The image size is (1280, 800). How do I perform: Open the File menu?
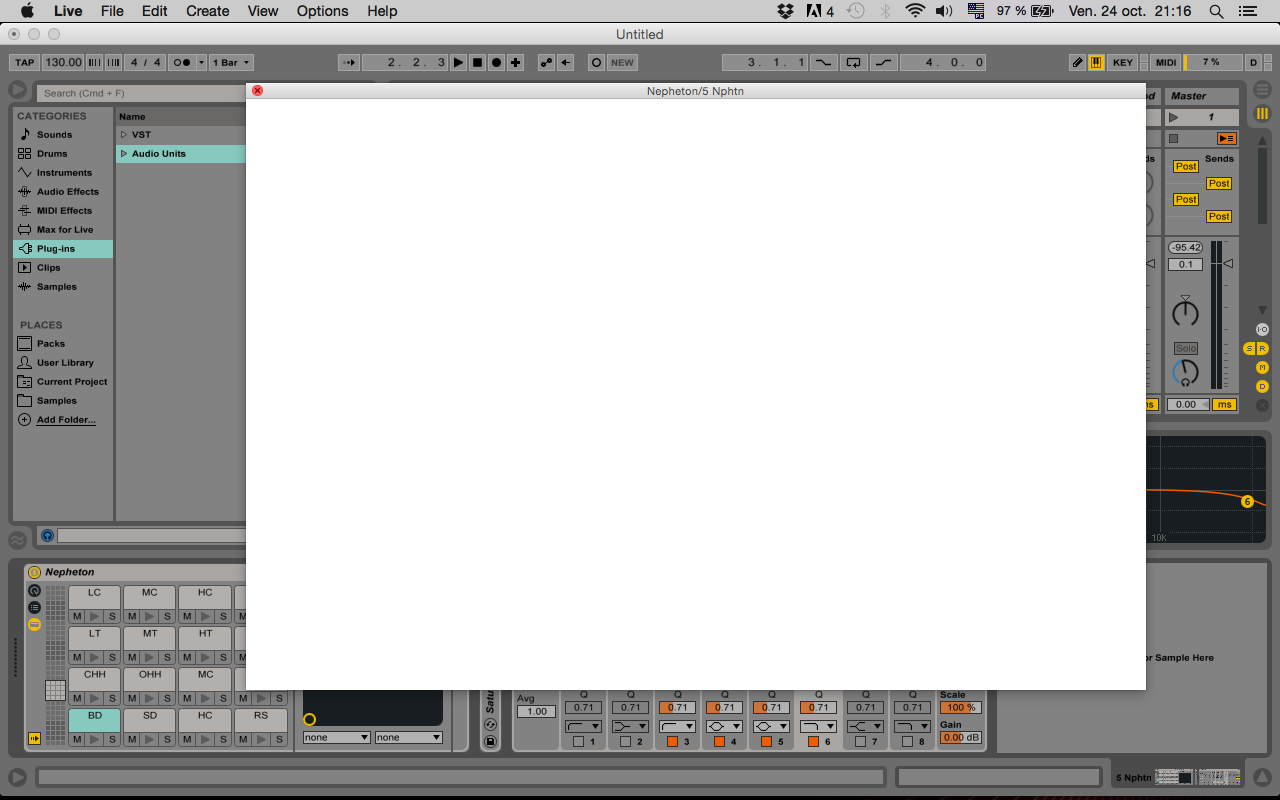[112, 11]
